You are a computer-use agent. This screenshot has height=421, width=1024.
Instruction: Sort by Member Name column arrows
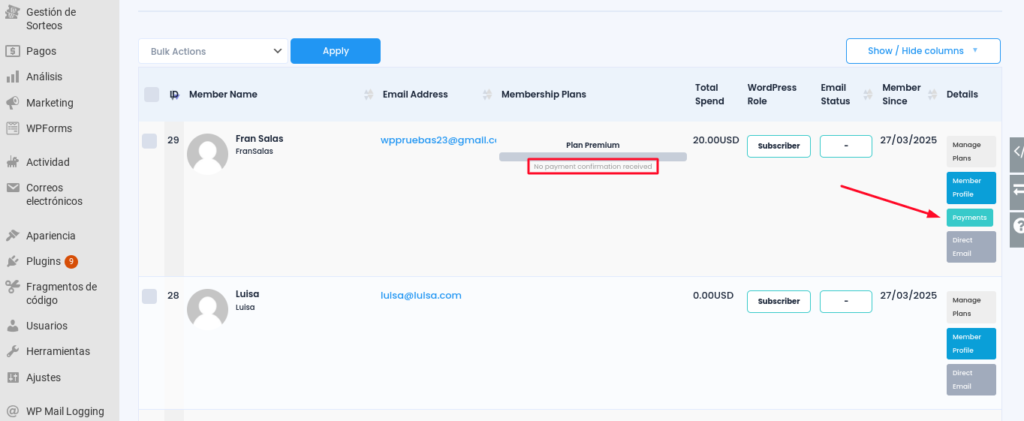click(x=368, y=95)
